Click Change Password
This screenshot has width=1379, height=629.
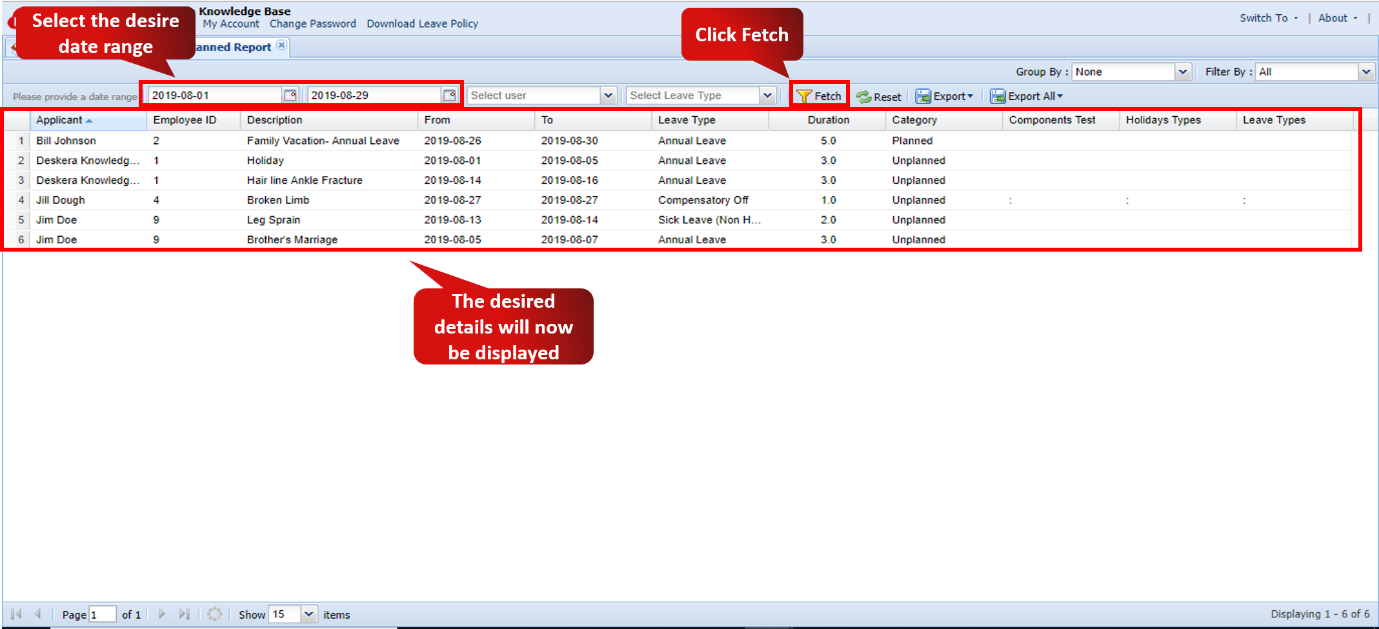tap(313, 23)
